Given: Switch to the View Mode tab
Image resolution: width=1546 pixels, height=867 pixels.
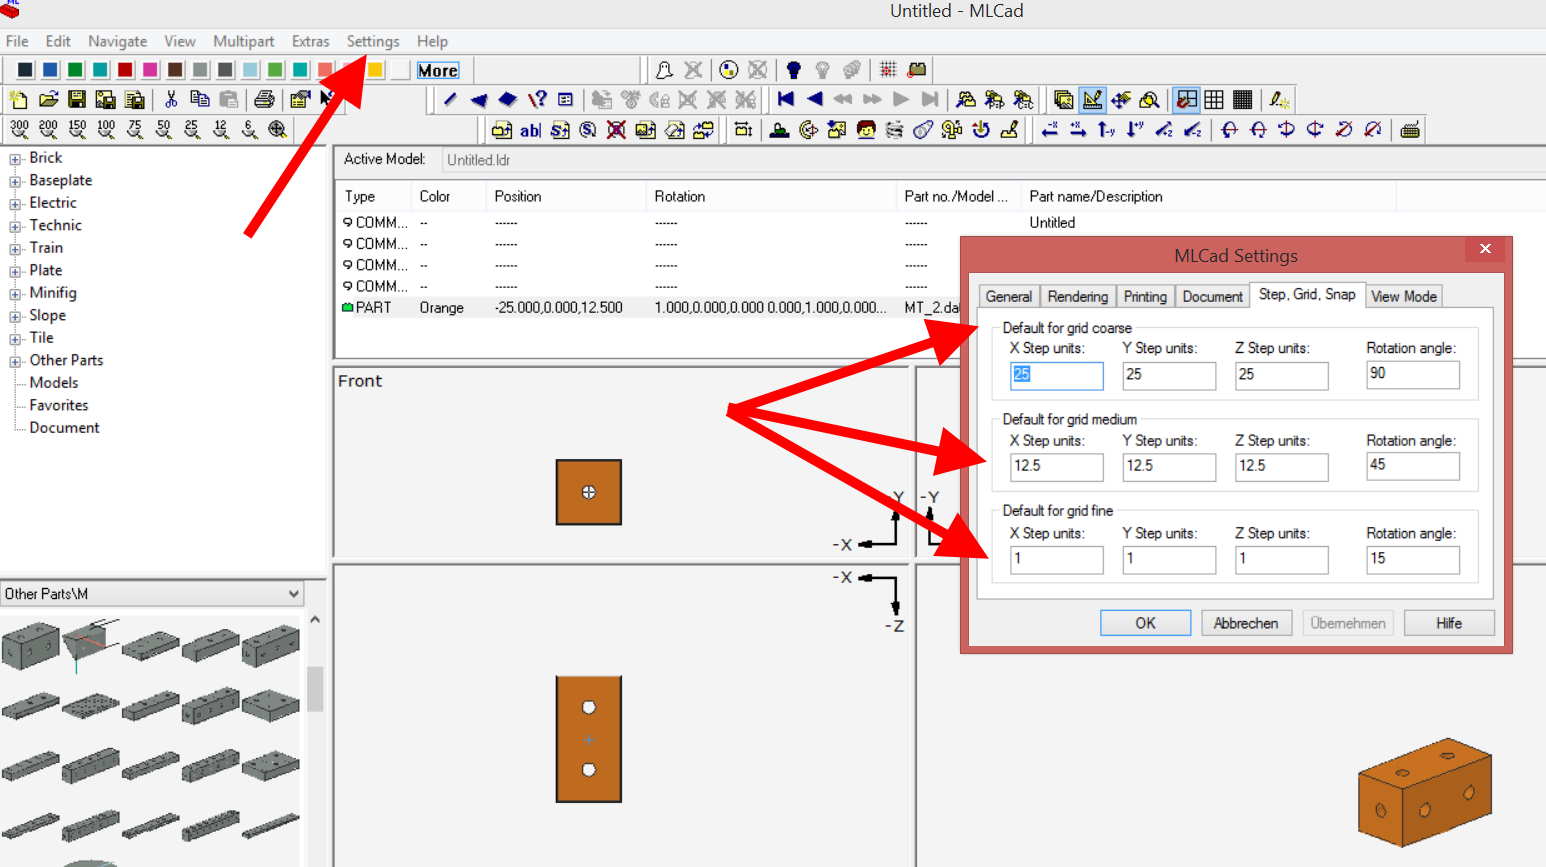Looking at the screenshot, I should click(x=1403, y=297).
